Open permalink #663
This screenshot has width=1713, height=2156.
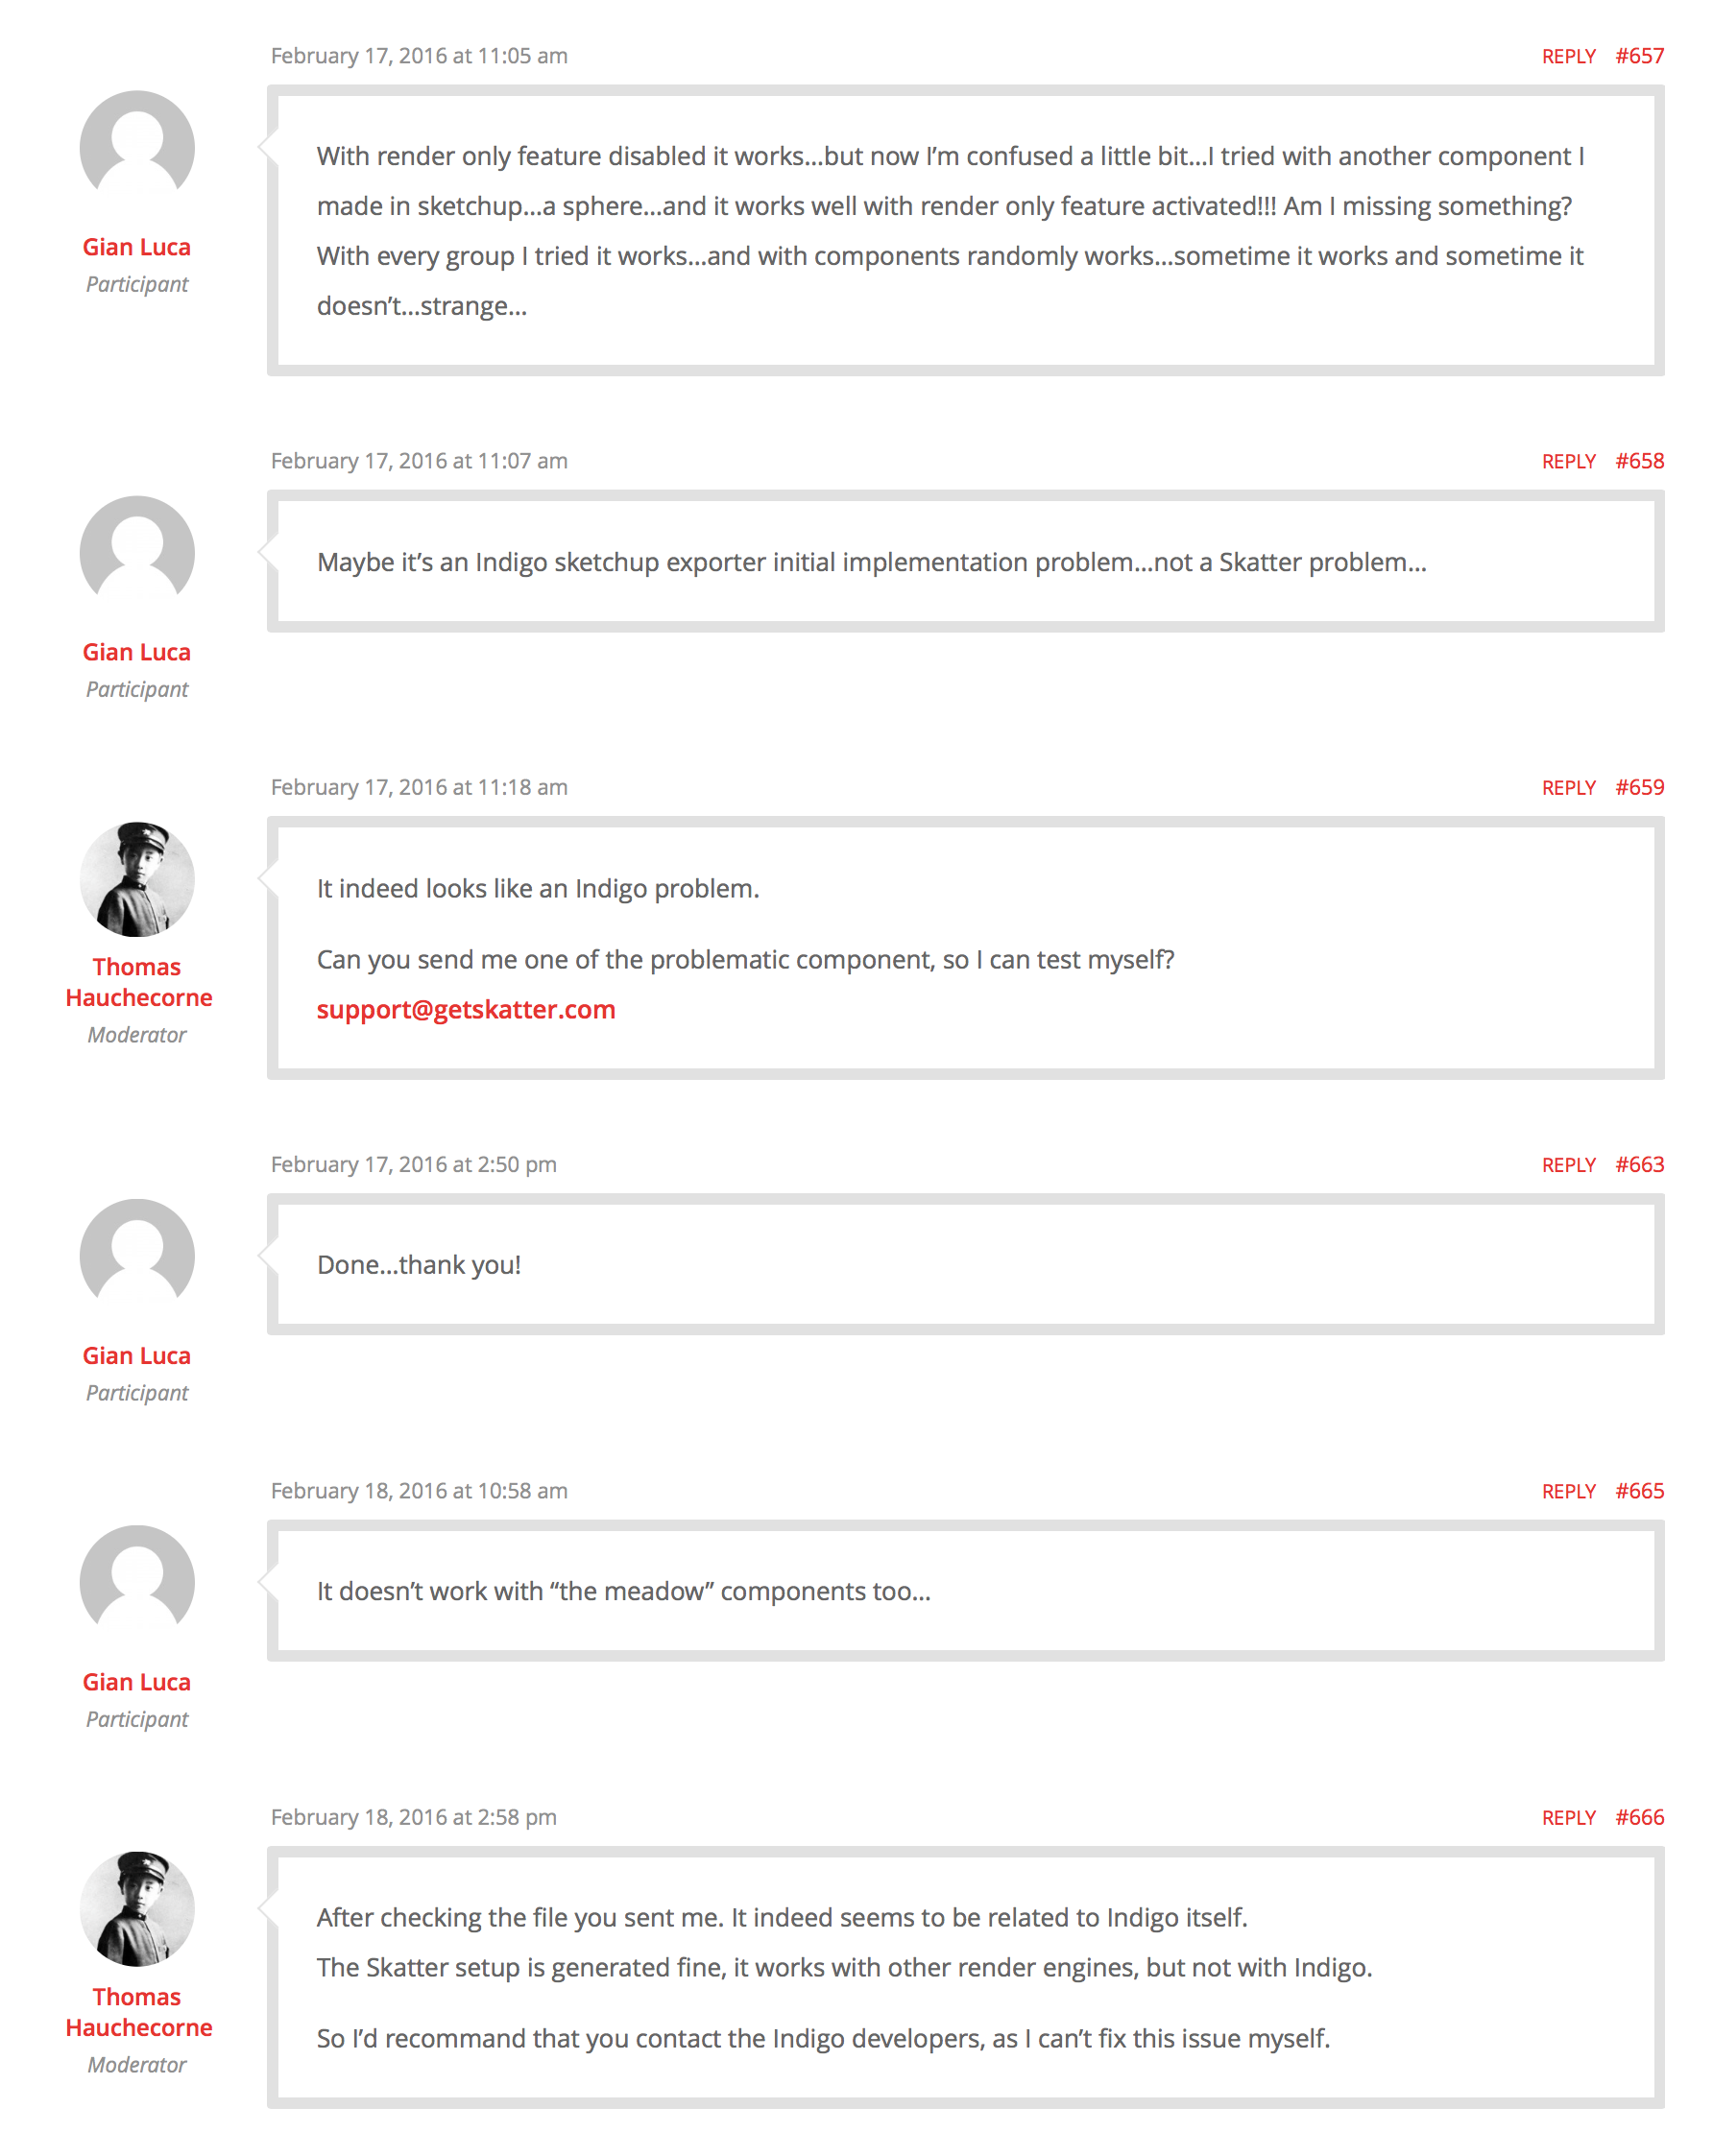(x=1639, y=1164)
